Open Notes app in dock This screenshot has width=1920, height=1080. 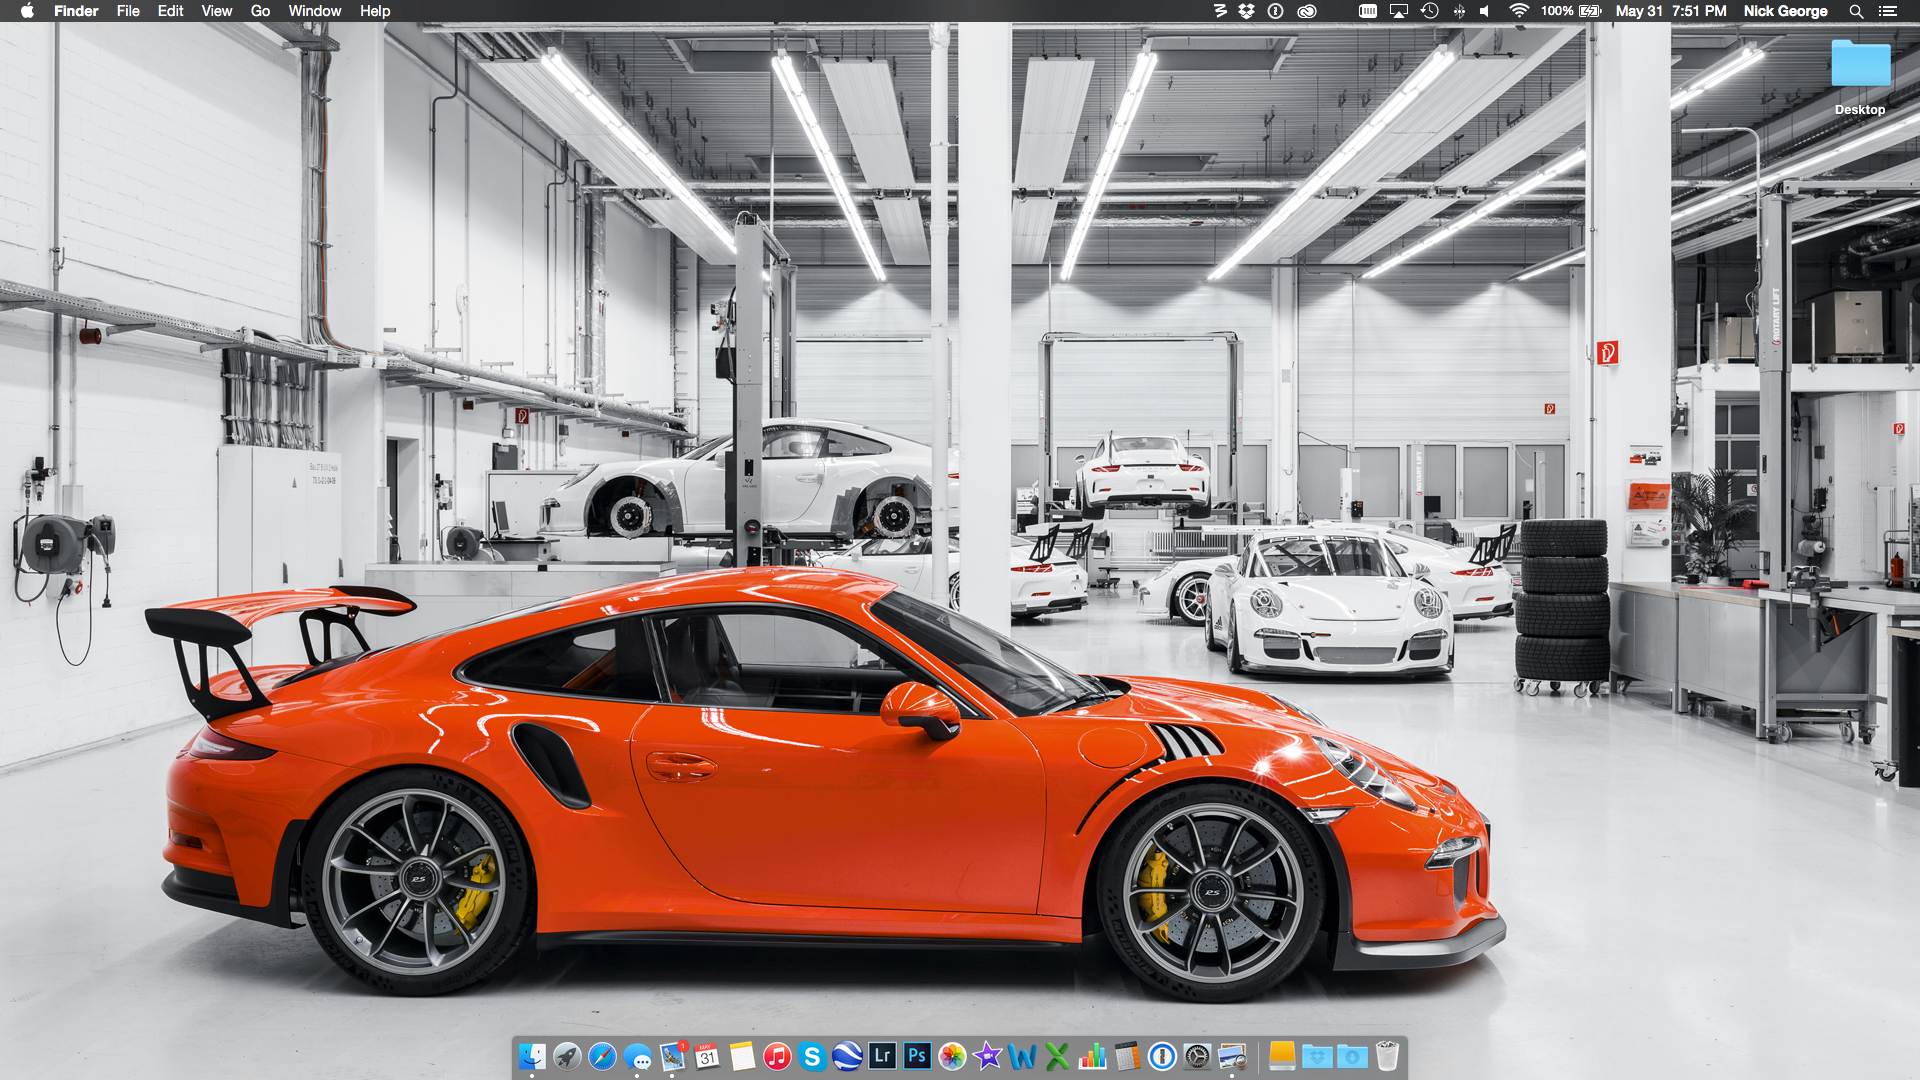pos(742,1056)
